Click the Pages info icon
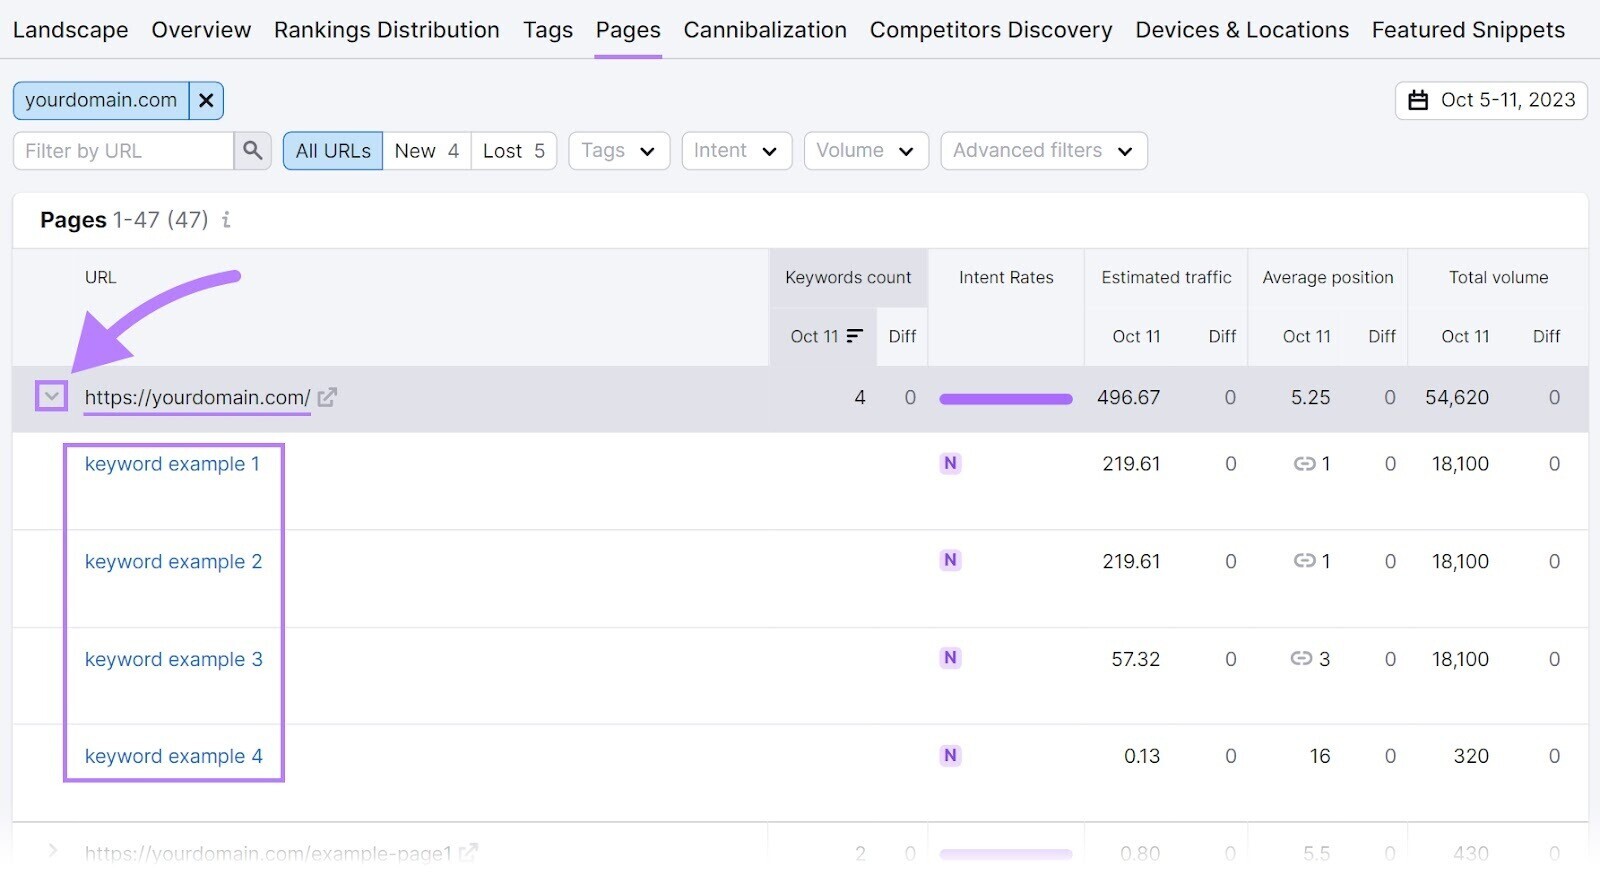The width and height of the screenshot is (1600, 875). [227, 220]
